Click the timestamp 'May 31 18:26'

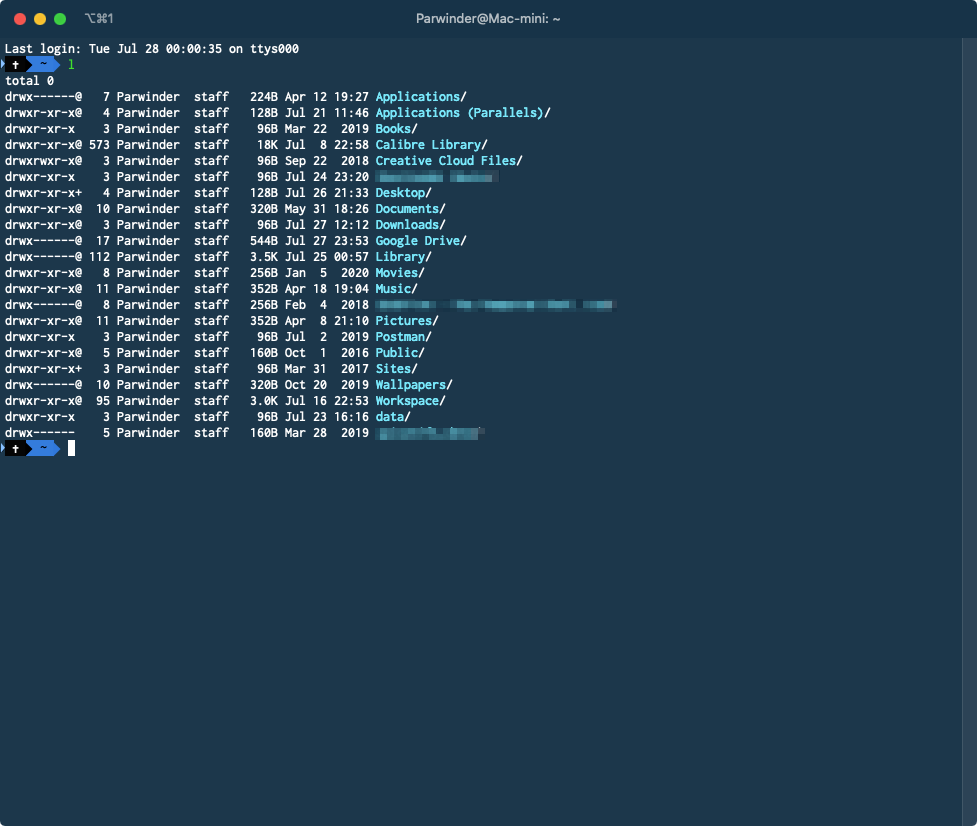pos(326,209)
